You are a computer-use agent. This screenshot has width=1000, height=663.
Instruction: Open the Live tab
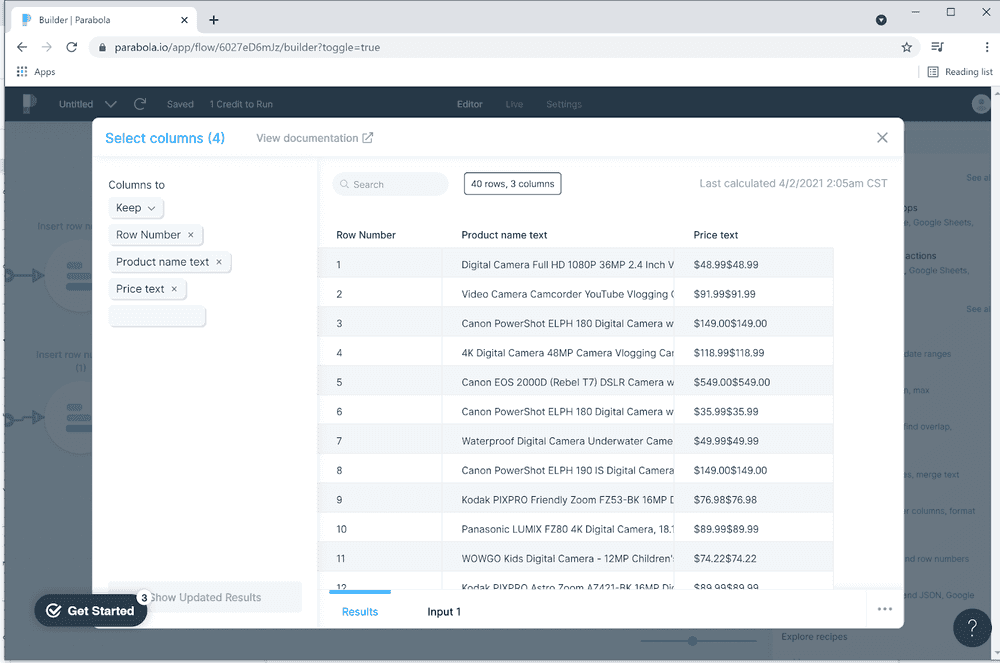[x=514, y=104]
